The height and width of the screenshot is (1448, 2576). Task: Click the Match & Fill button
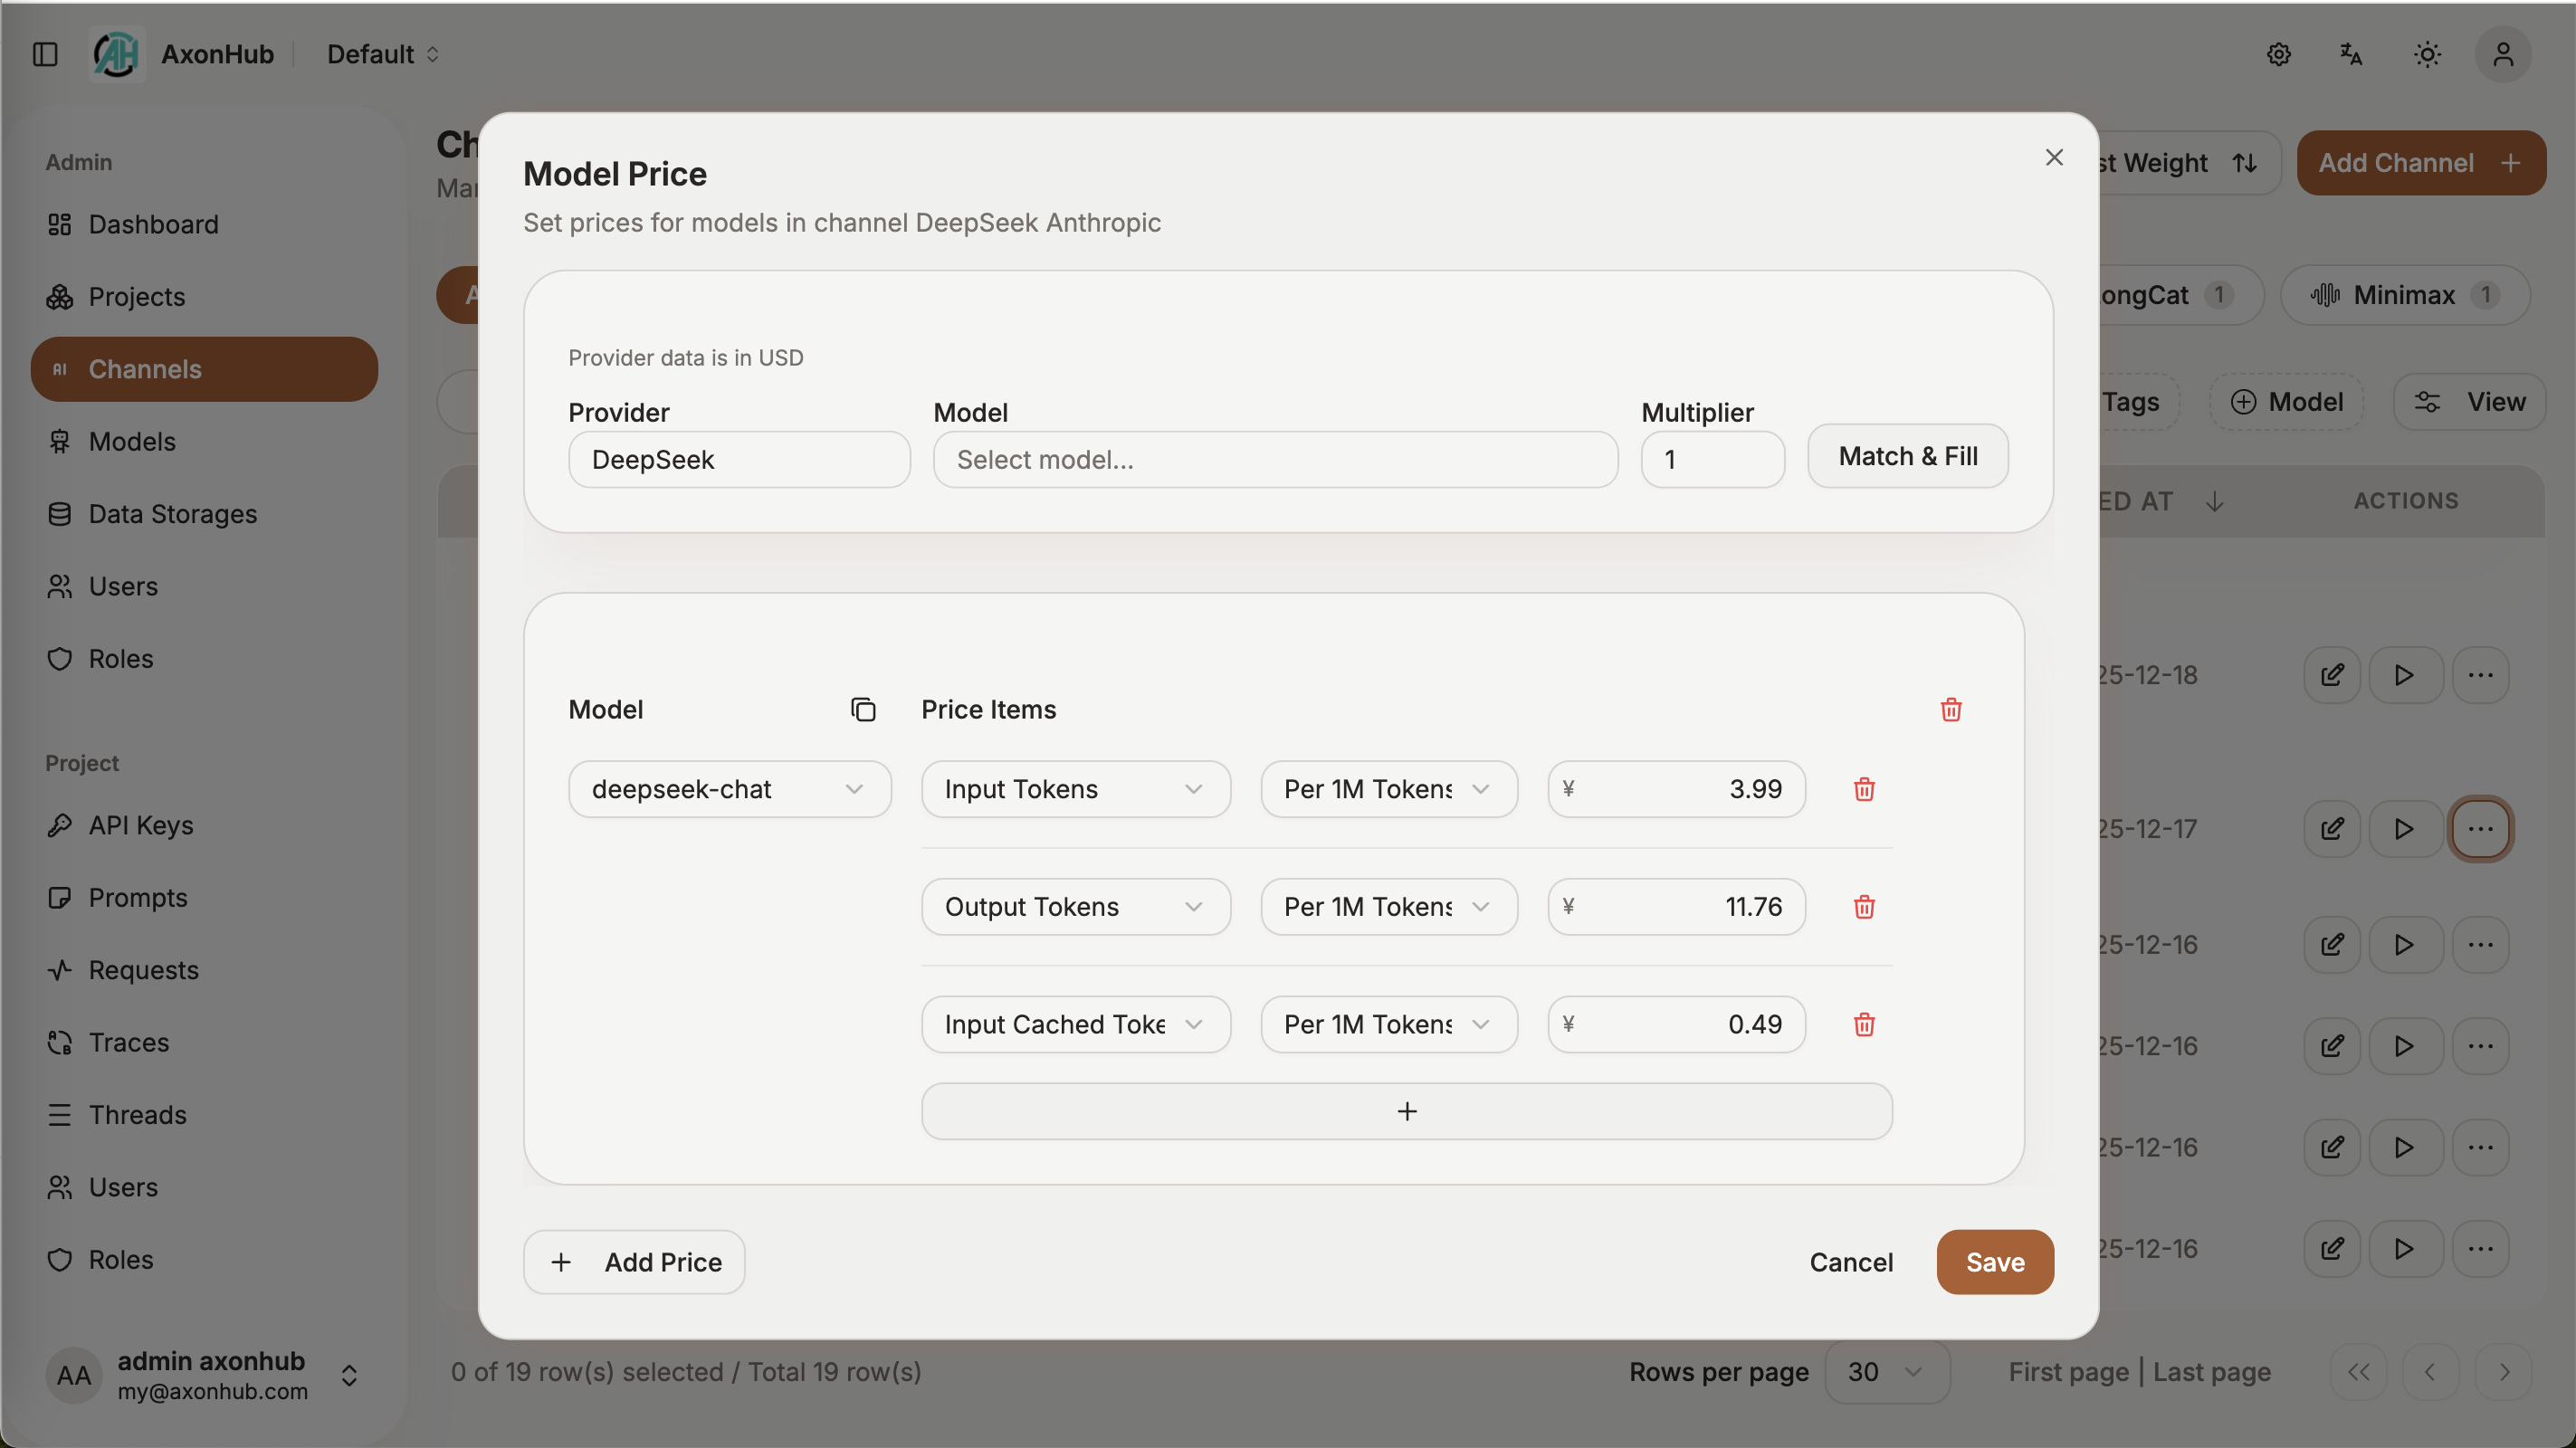coord(1907,456)
